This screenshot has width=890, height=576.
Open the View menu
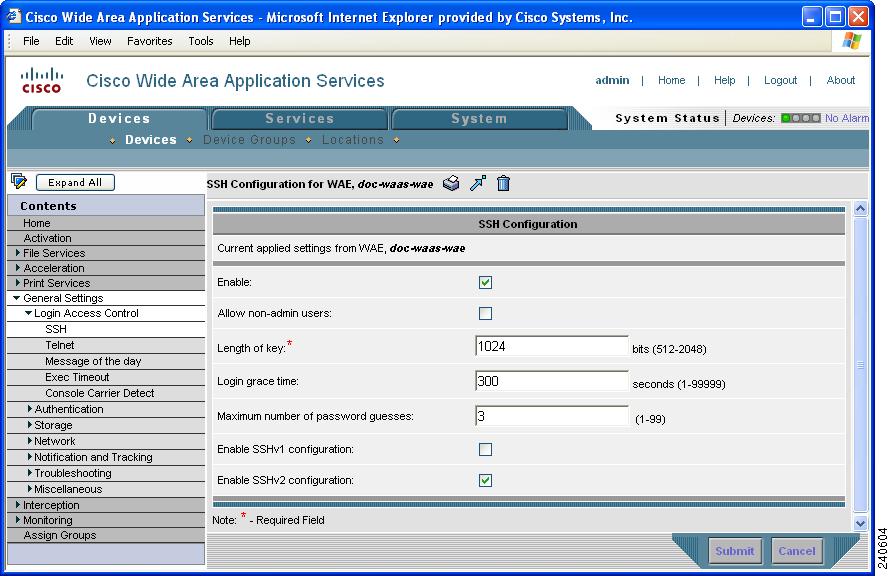click(x=100, y=41)
